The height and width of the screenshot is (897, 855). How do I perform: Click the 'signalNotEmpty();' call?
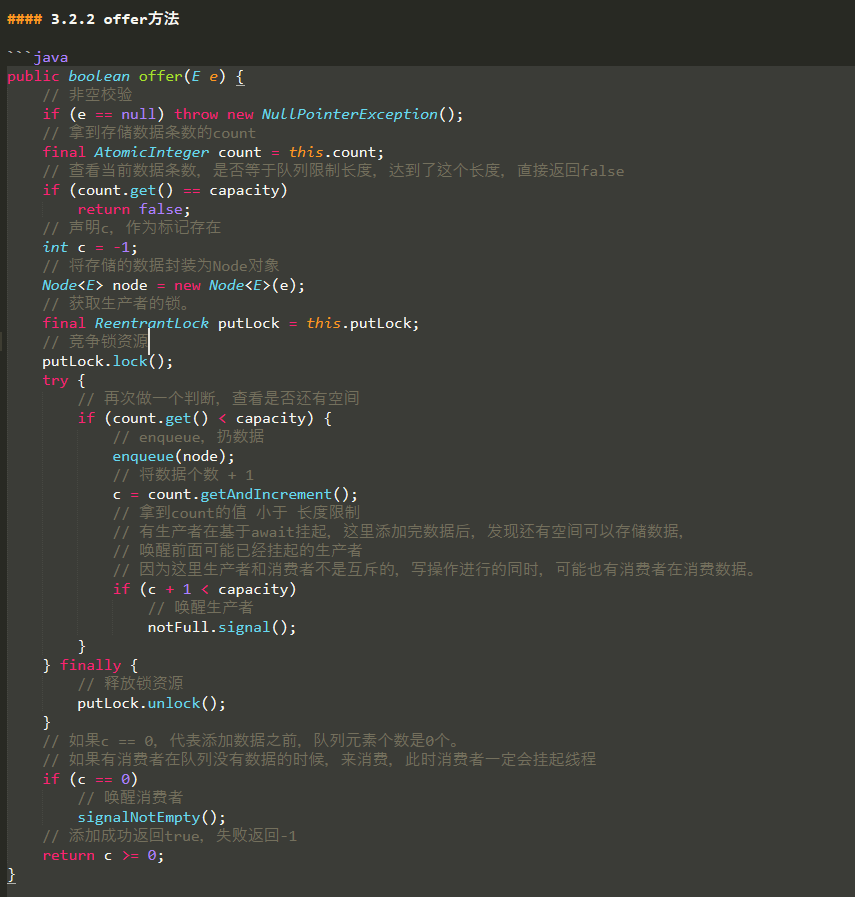[152, 817]
